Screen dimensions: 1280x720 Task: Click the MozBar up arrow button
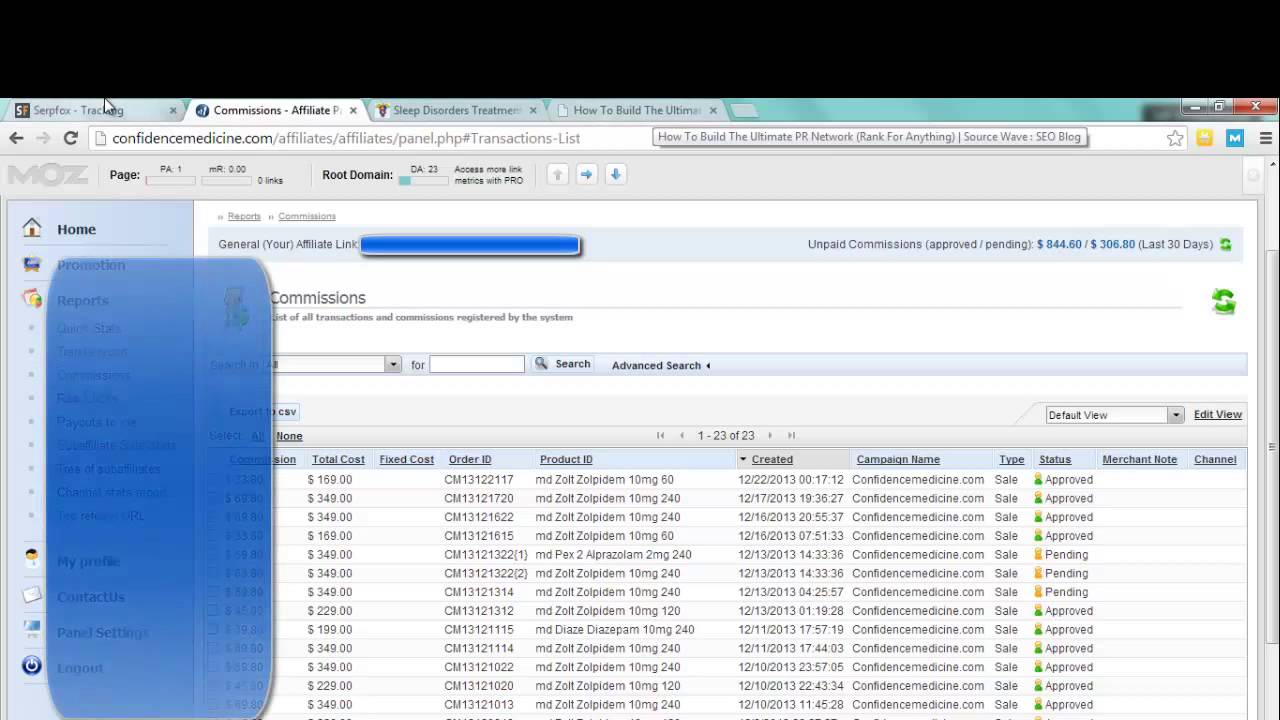pyautogui.click(x=558, y=174)
